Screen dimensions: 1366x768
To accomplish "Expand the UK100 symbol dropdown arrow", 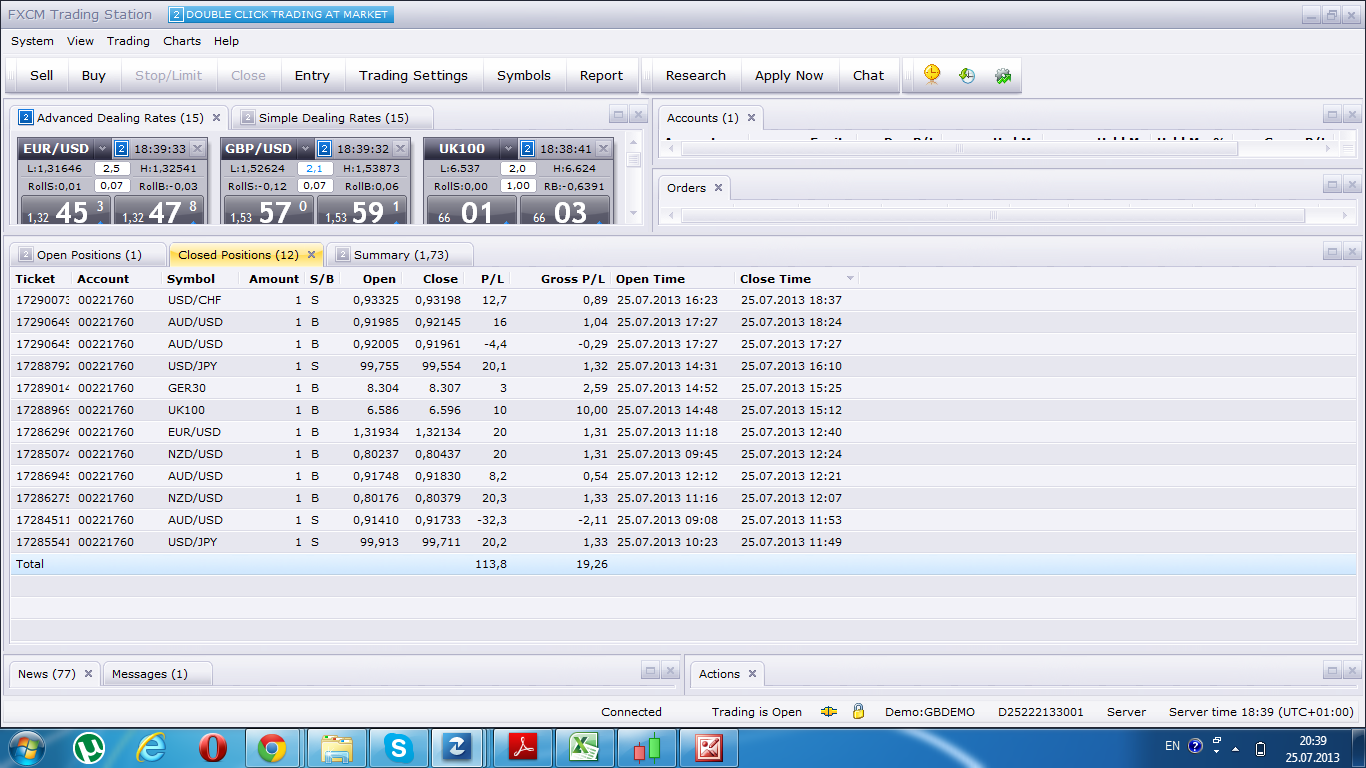I will click(508, 149).
